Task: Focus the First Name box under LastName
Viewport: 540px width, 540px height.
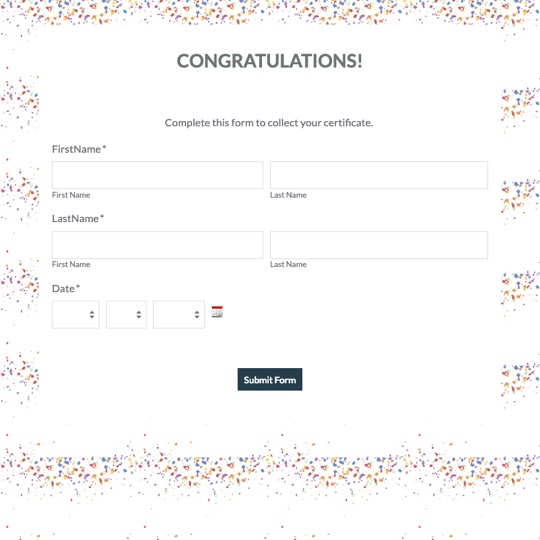Action: tap(157, 245)
